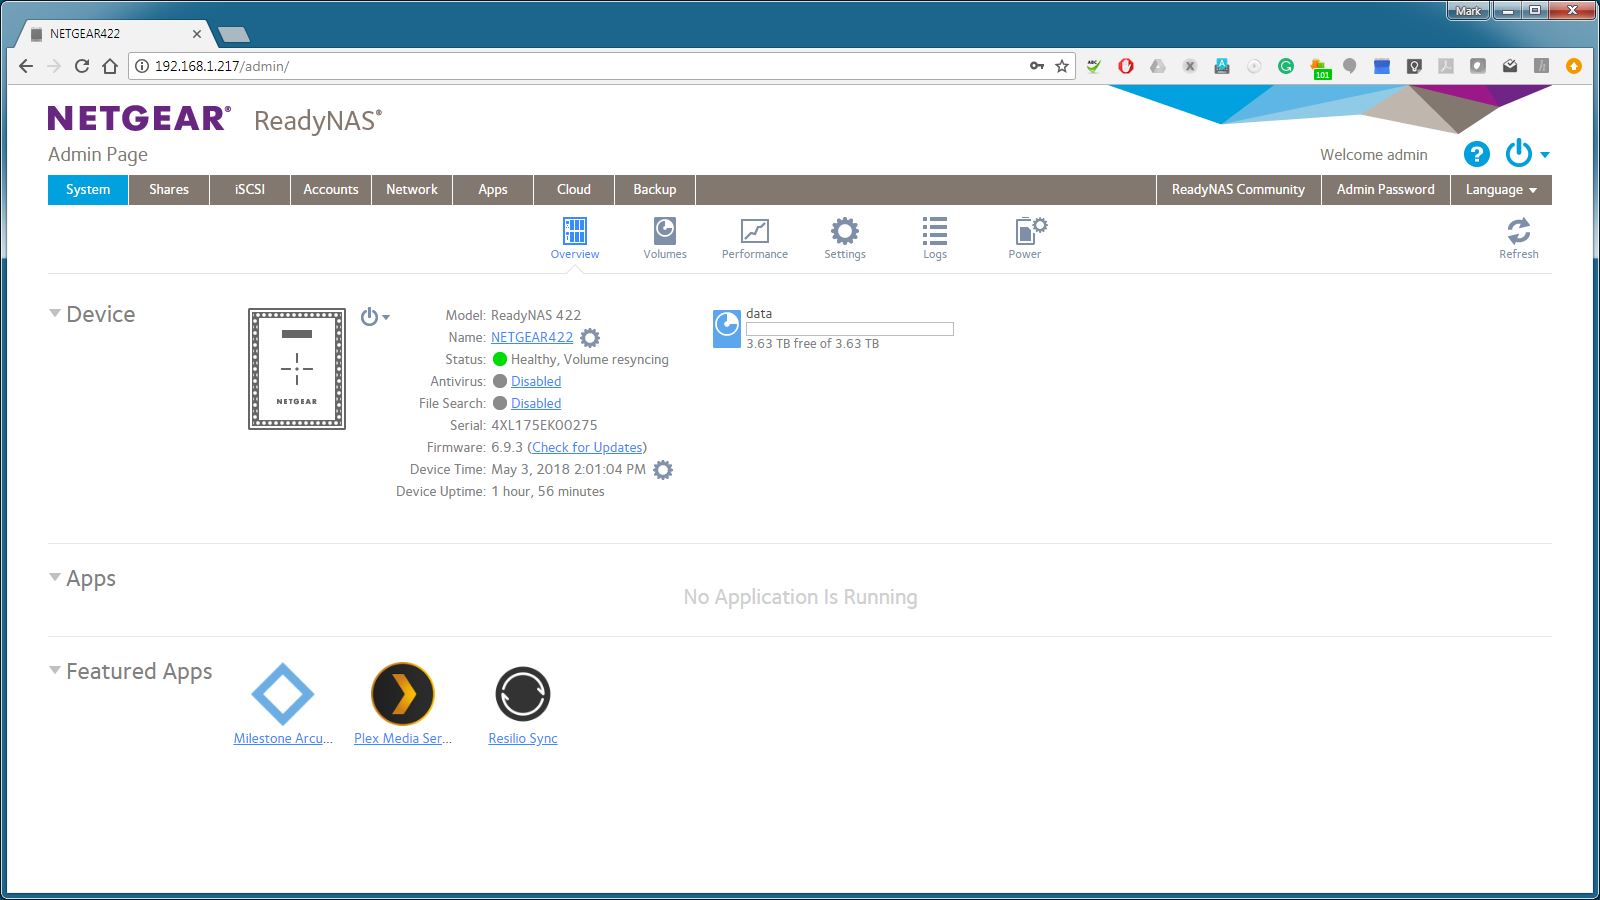Click the Antivirus Disabled link
Screen dimensions: 1600x900
point(536,382)
